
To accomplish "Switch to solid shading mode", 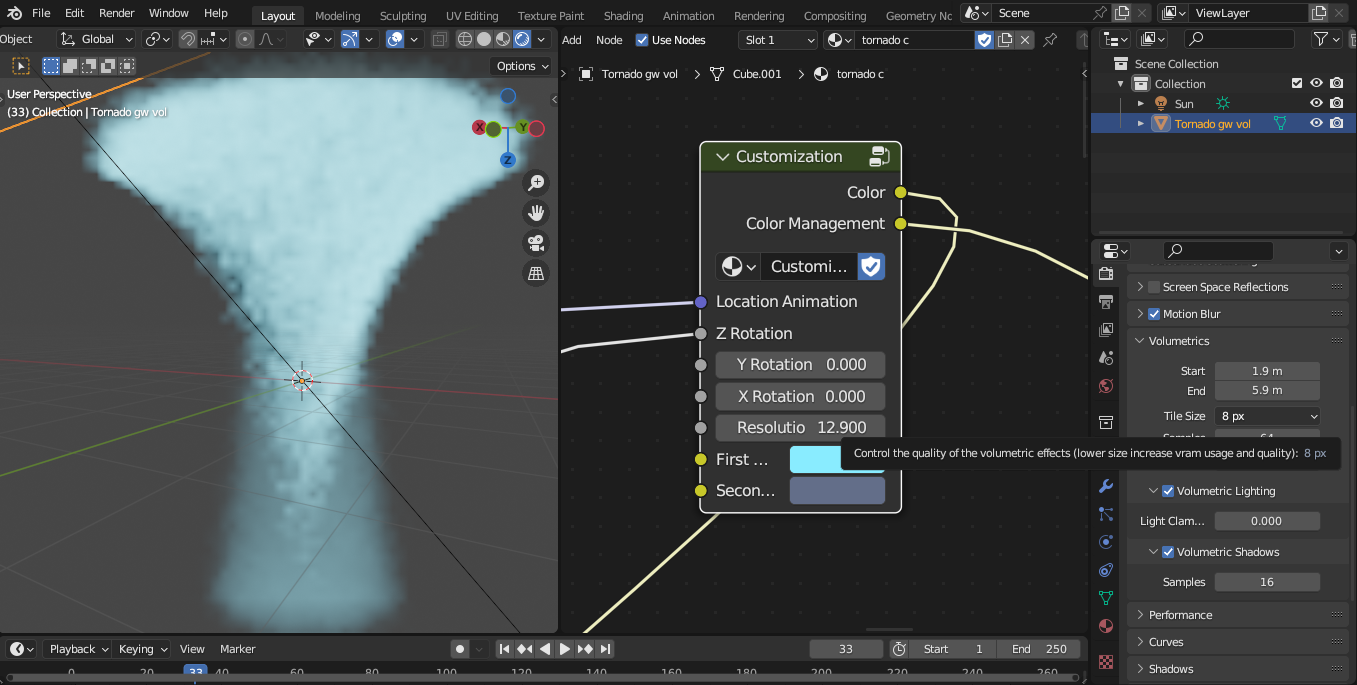I will (x=484, y=39).
